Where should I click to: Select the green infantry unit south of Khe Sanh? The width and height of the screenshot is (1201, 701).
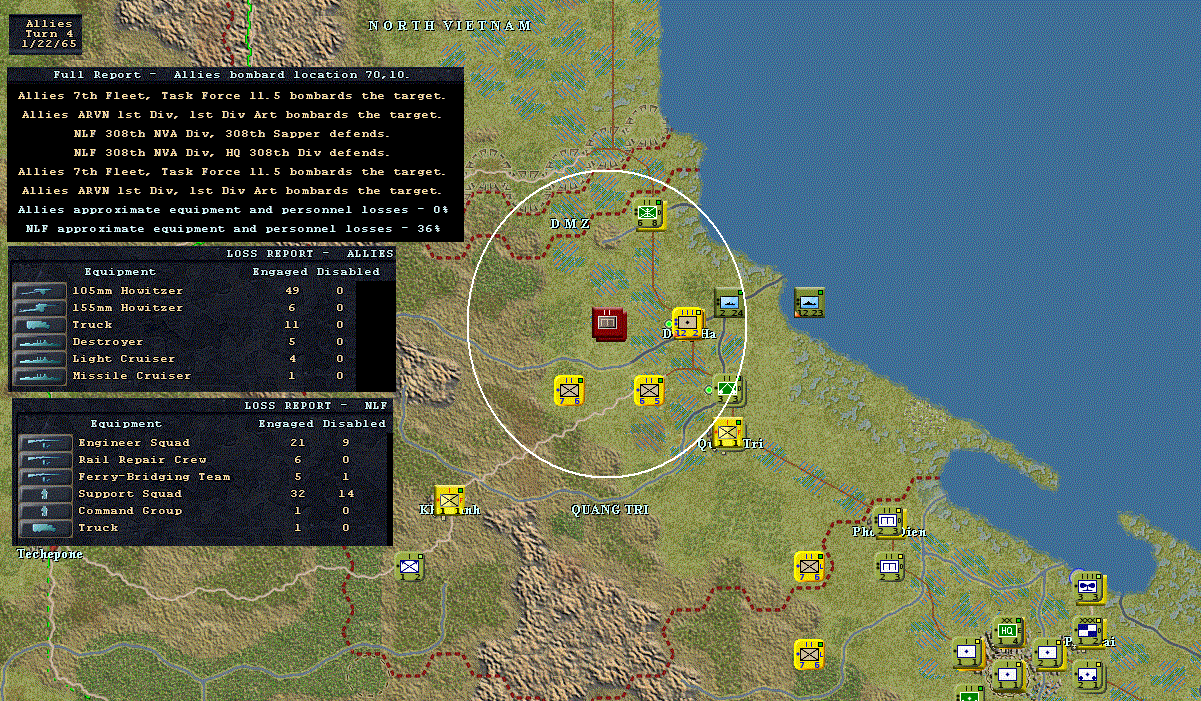(x=409, y=567)
